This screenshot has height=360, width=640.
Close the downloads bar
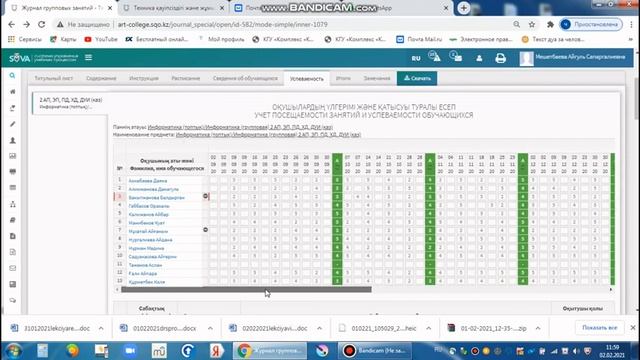coord(633,328)
